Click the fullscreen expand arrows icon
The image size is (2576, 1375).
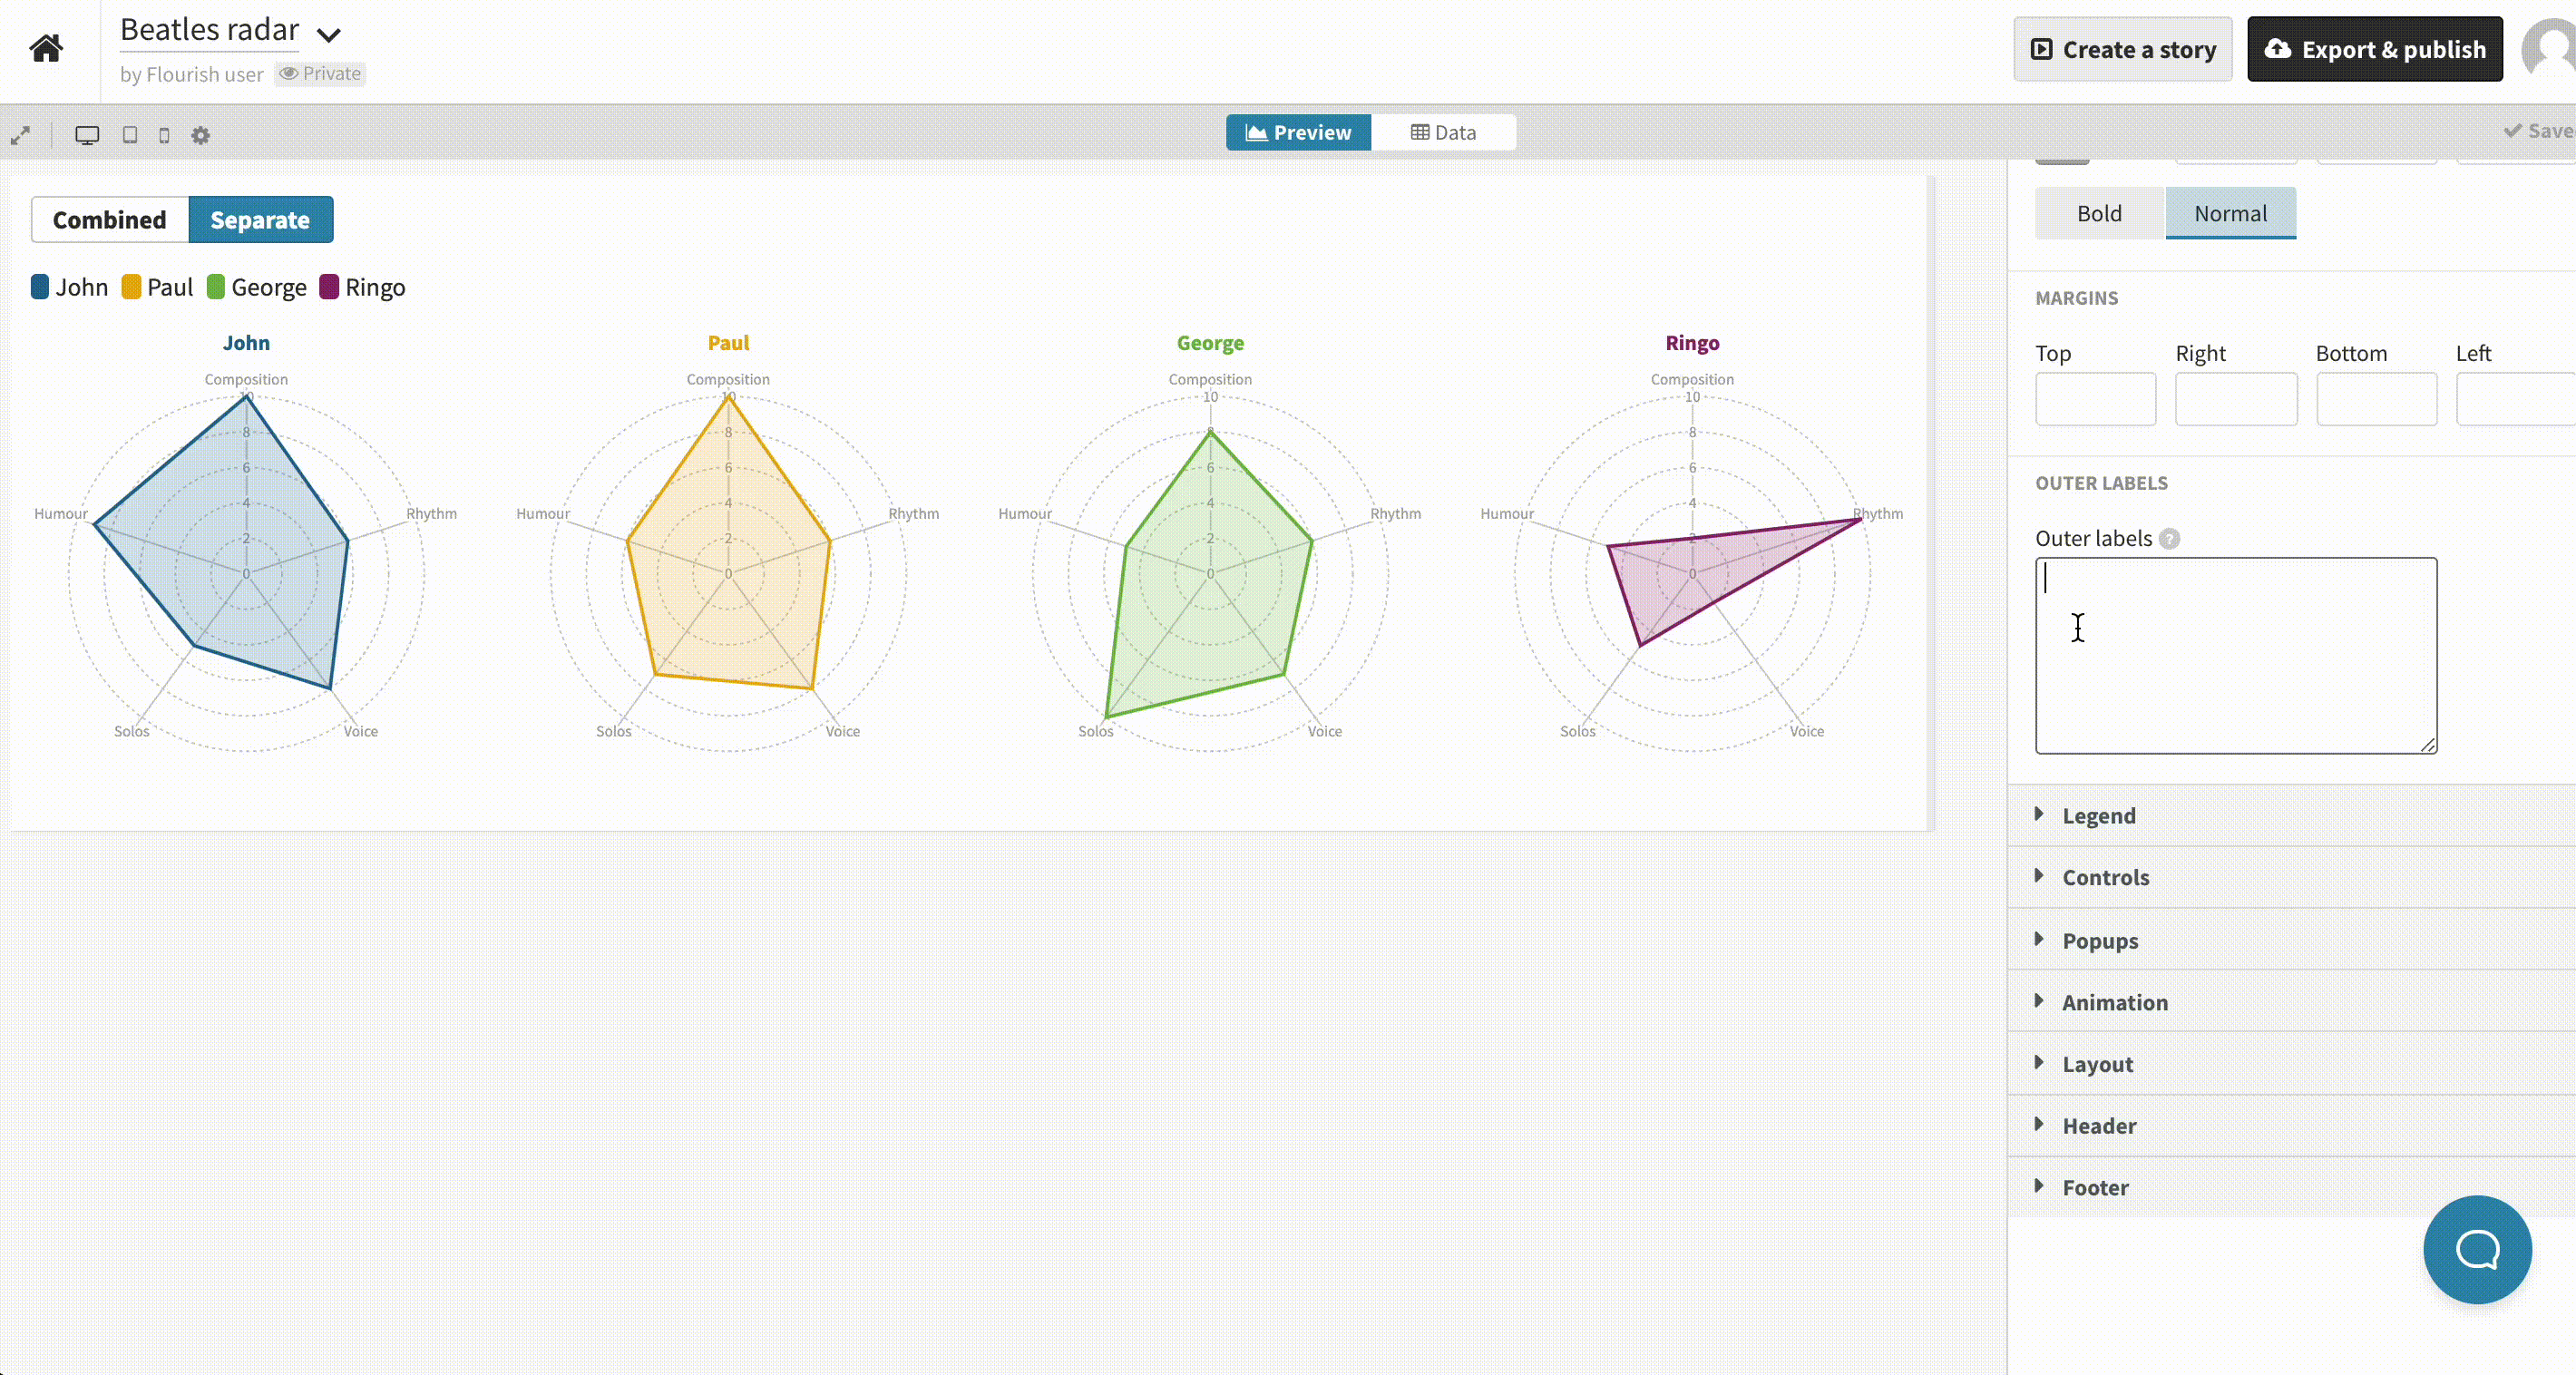(20, 135)
